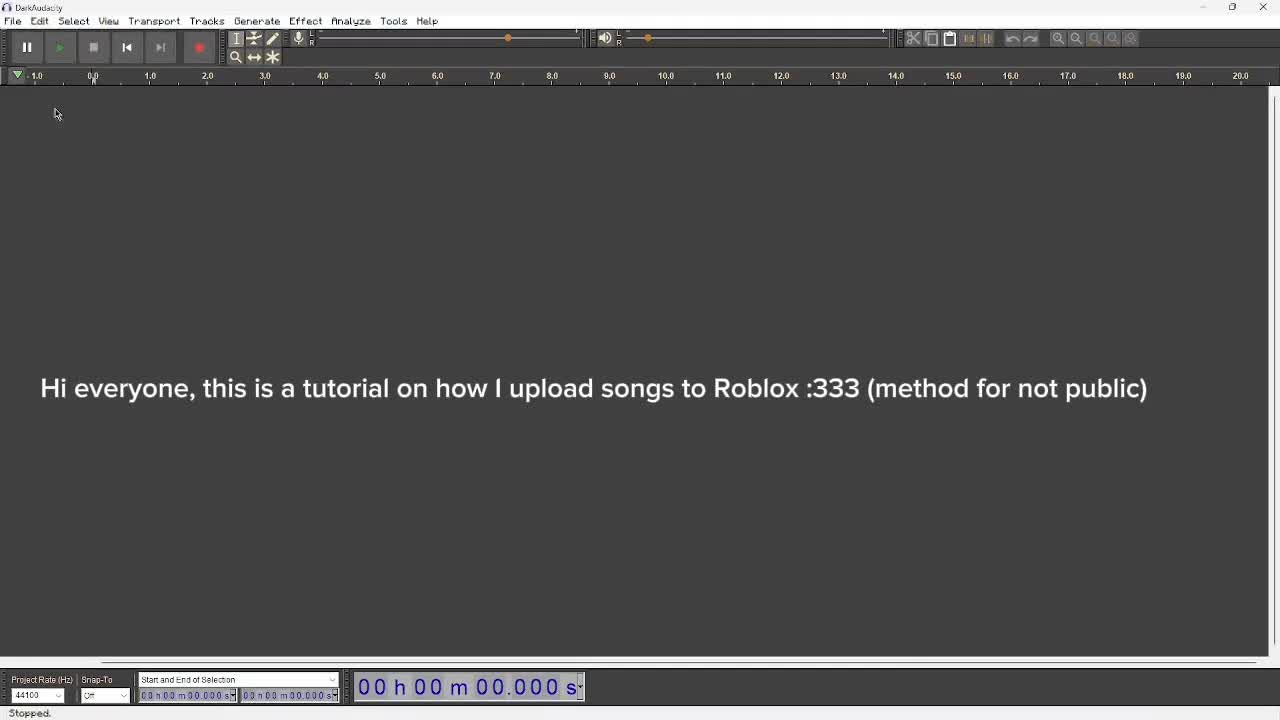Click the Cut scissors icon
The width and height of the screenshot is (1280, 720).
click(x=913, y=38)
